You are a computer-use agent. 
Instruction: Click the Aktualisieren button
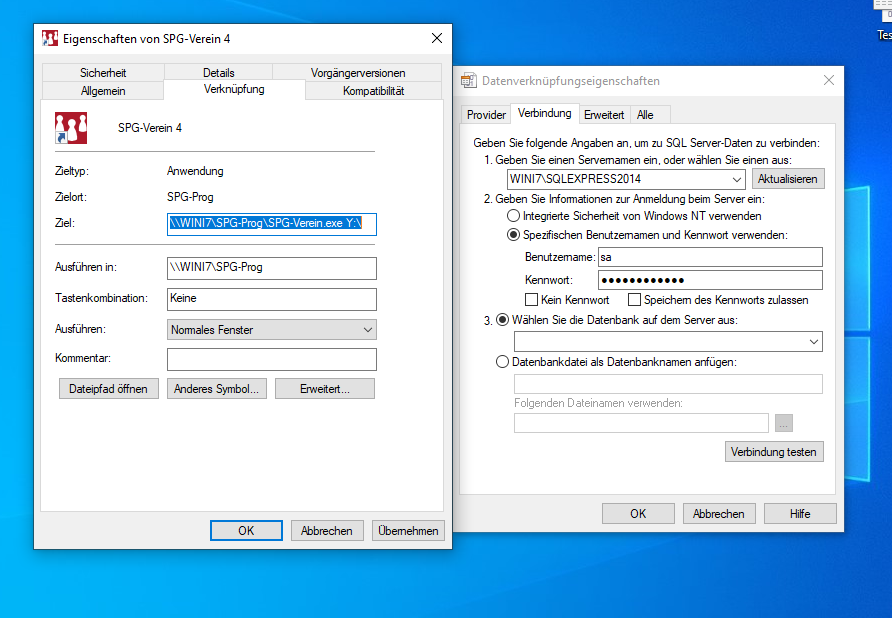pos(788,179)
